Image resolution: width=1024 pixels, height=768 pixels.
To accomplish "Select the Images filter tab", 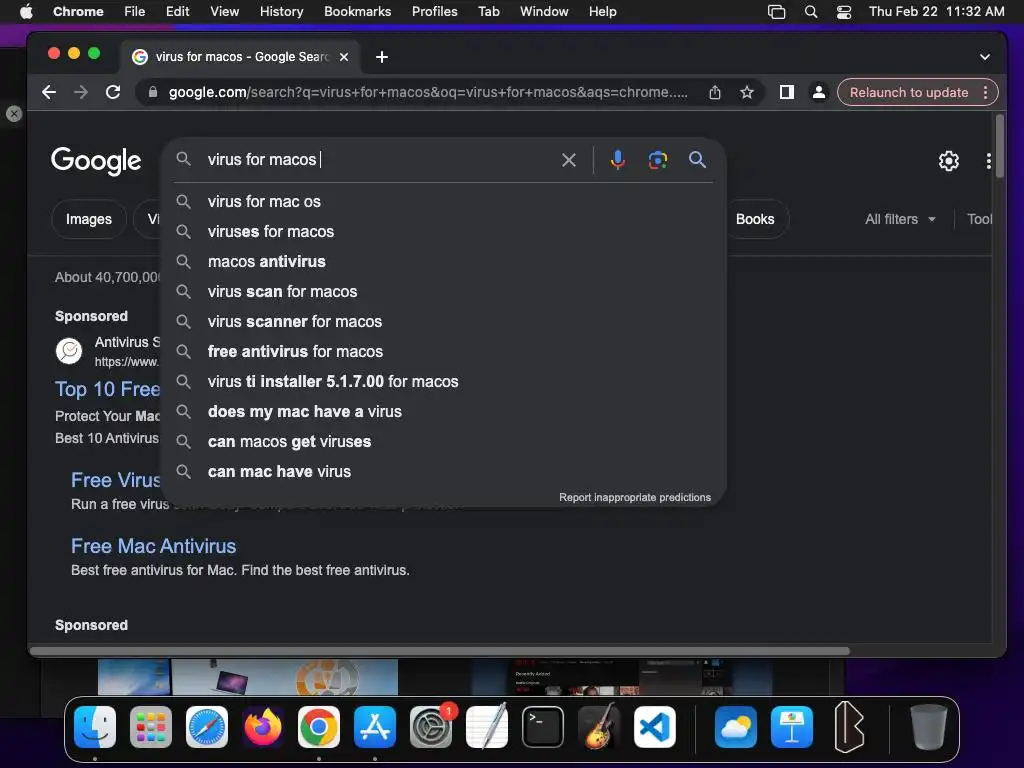I will coord(89,219).
